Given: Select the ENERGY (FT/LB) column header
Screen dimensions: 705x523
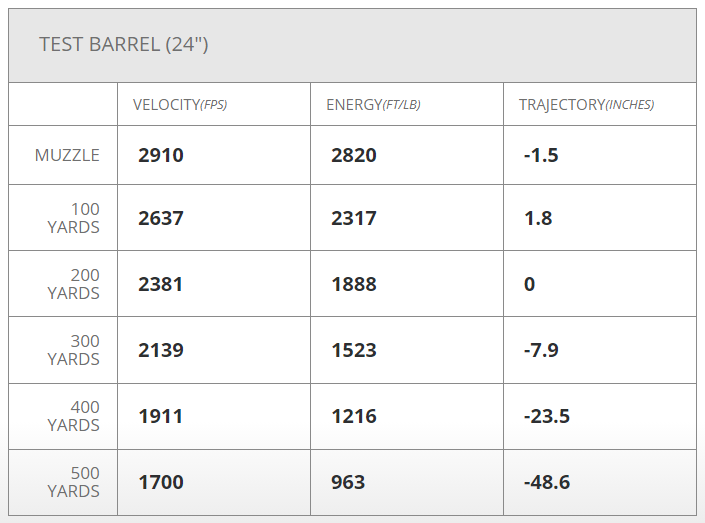Looking at the screenshot, I should [x=373, y=105].
